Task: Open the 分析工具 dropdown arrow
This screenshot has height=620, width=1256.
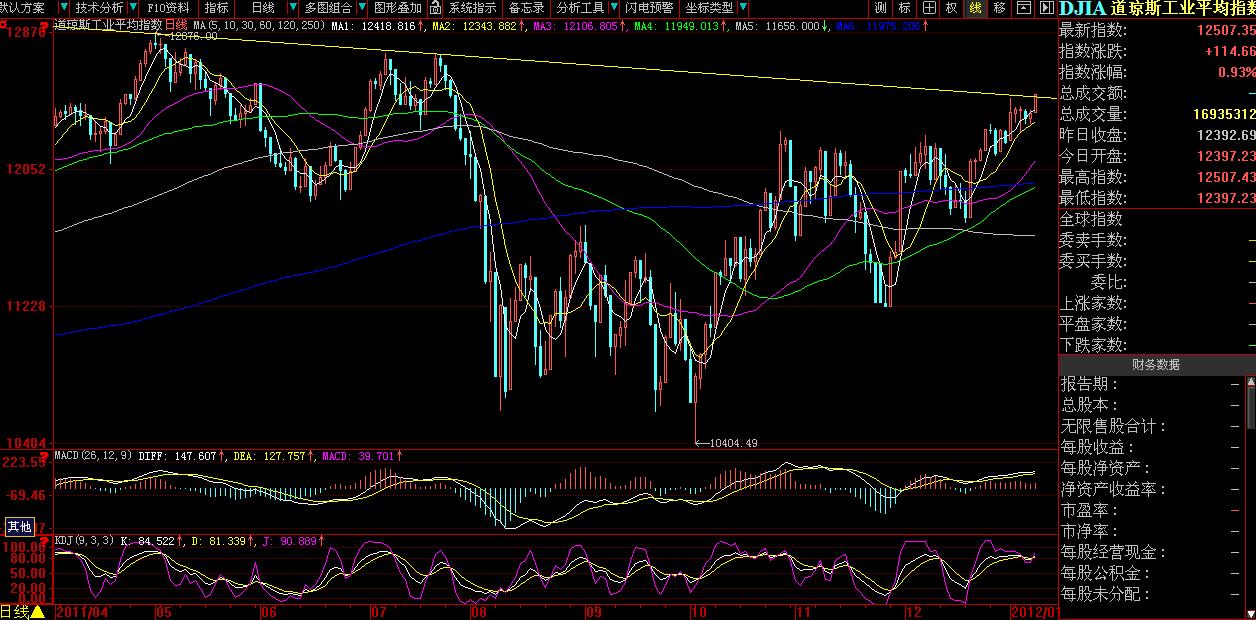Action: coord(613,8)
